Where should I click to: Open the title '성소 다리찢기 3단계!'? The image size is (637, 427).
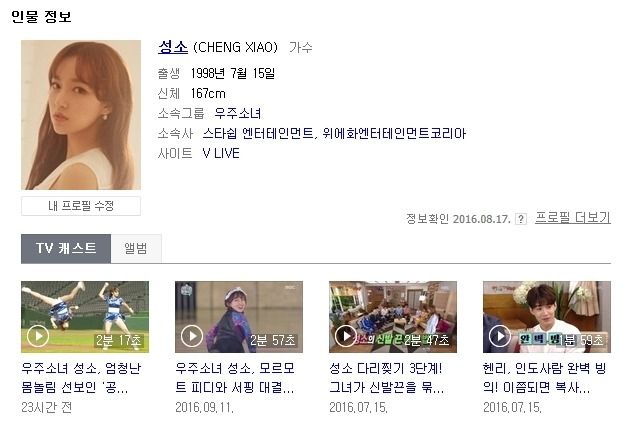(x=386, y=377)
